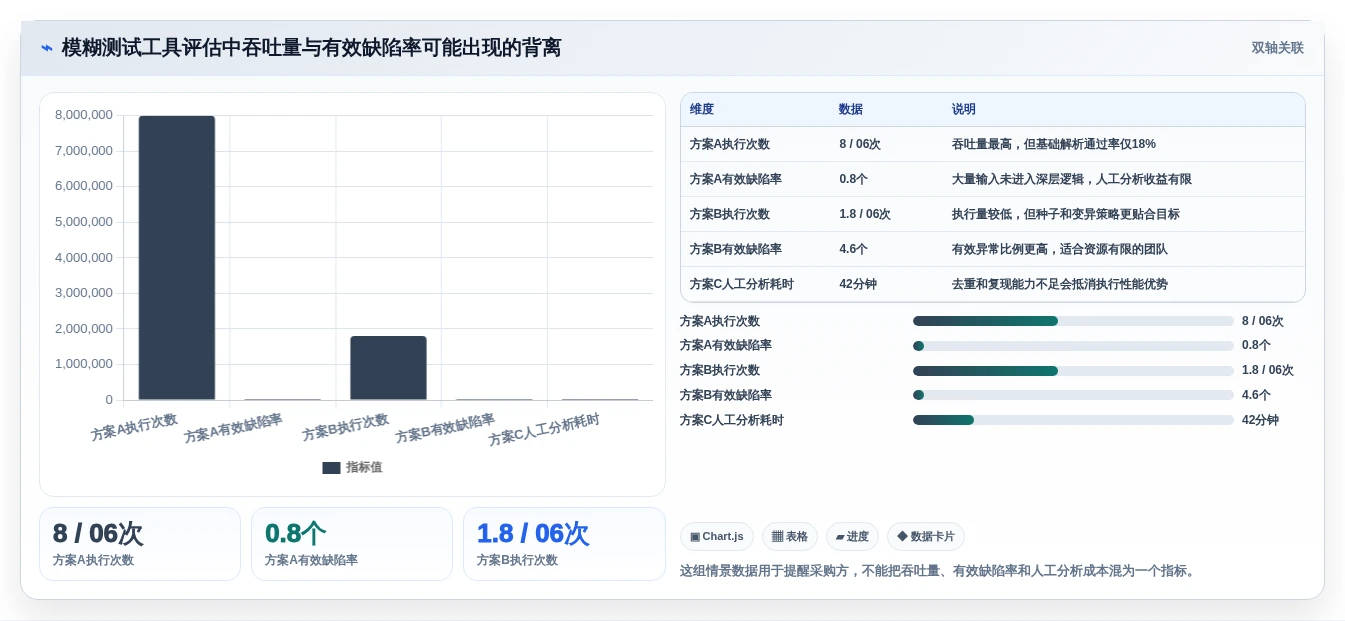Click y-axis label 4,000,000
The height and width of the screenshot is (621, 1345).
84,257
